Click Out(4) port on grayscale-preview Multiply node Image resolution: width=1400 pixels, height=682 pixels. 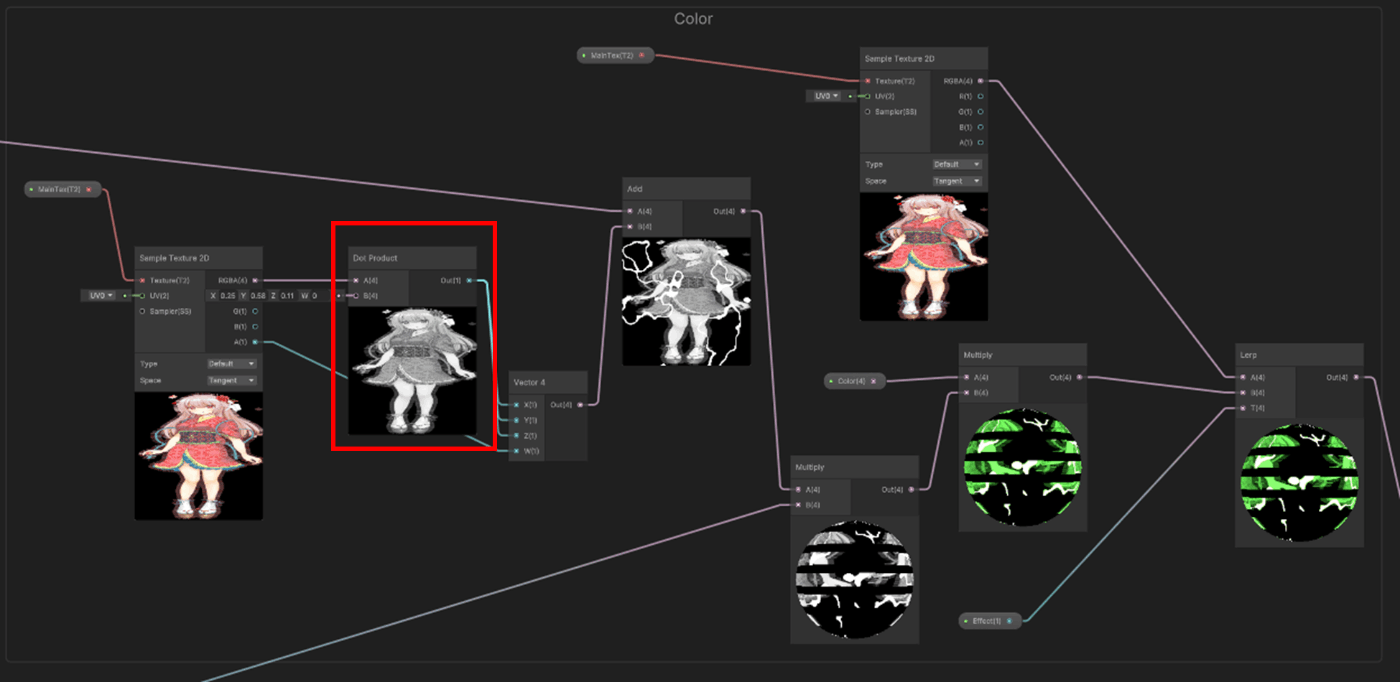click(x=911, y=489)
